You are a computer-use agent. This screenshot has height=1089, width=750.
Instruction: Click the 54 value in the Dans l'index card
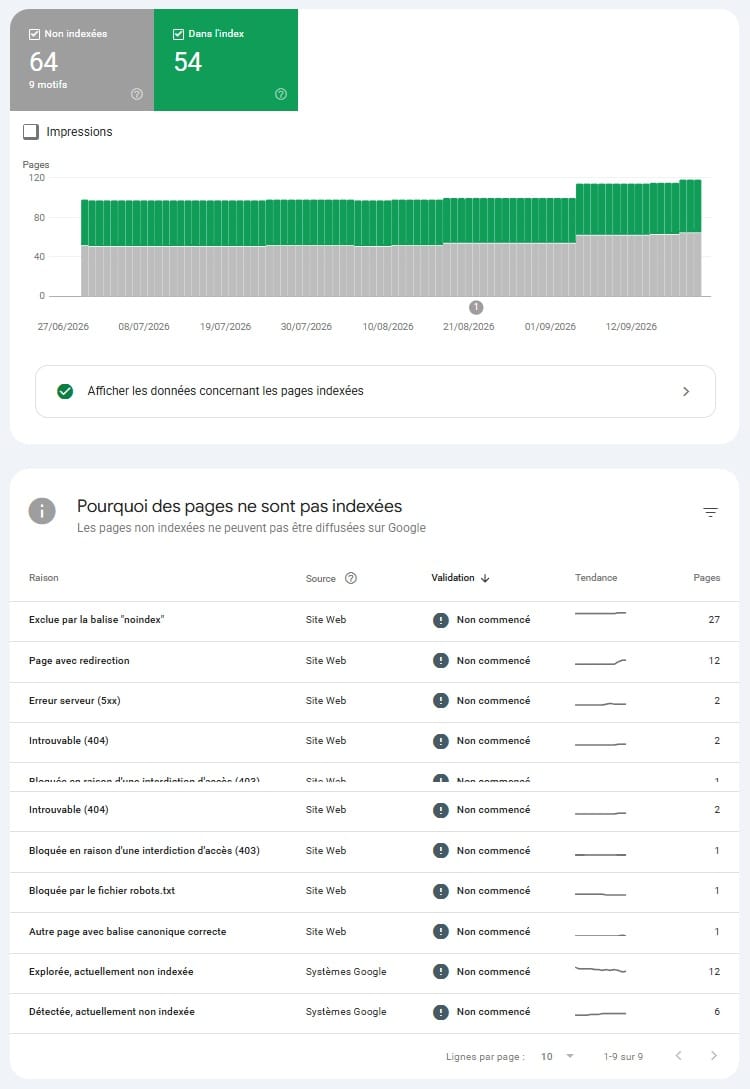click(188, 62)
